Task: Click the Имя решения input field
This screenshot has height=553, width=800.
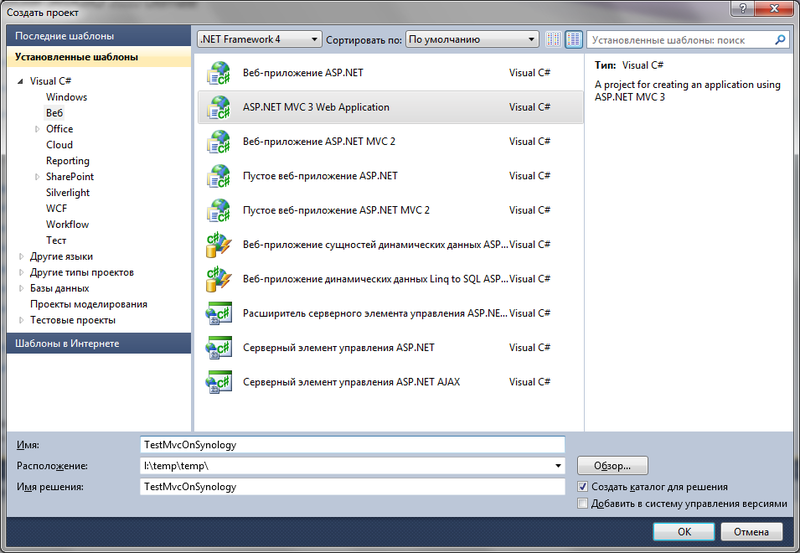Action: (352, 487)
